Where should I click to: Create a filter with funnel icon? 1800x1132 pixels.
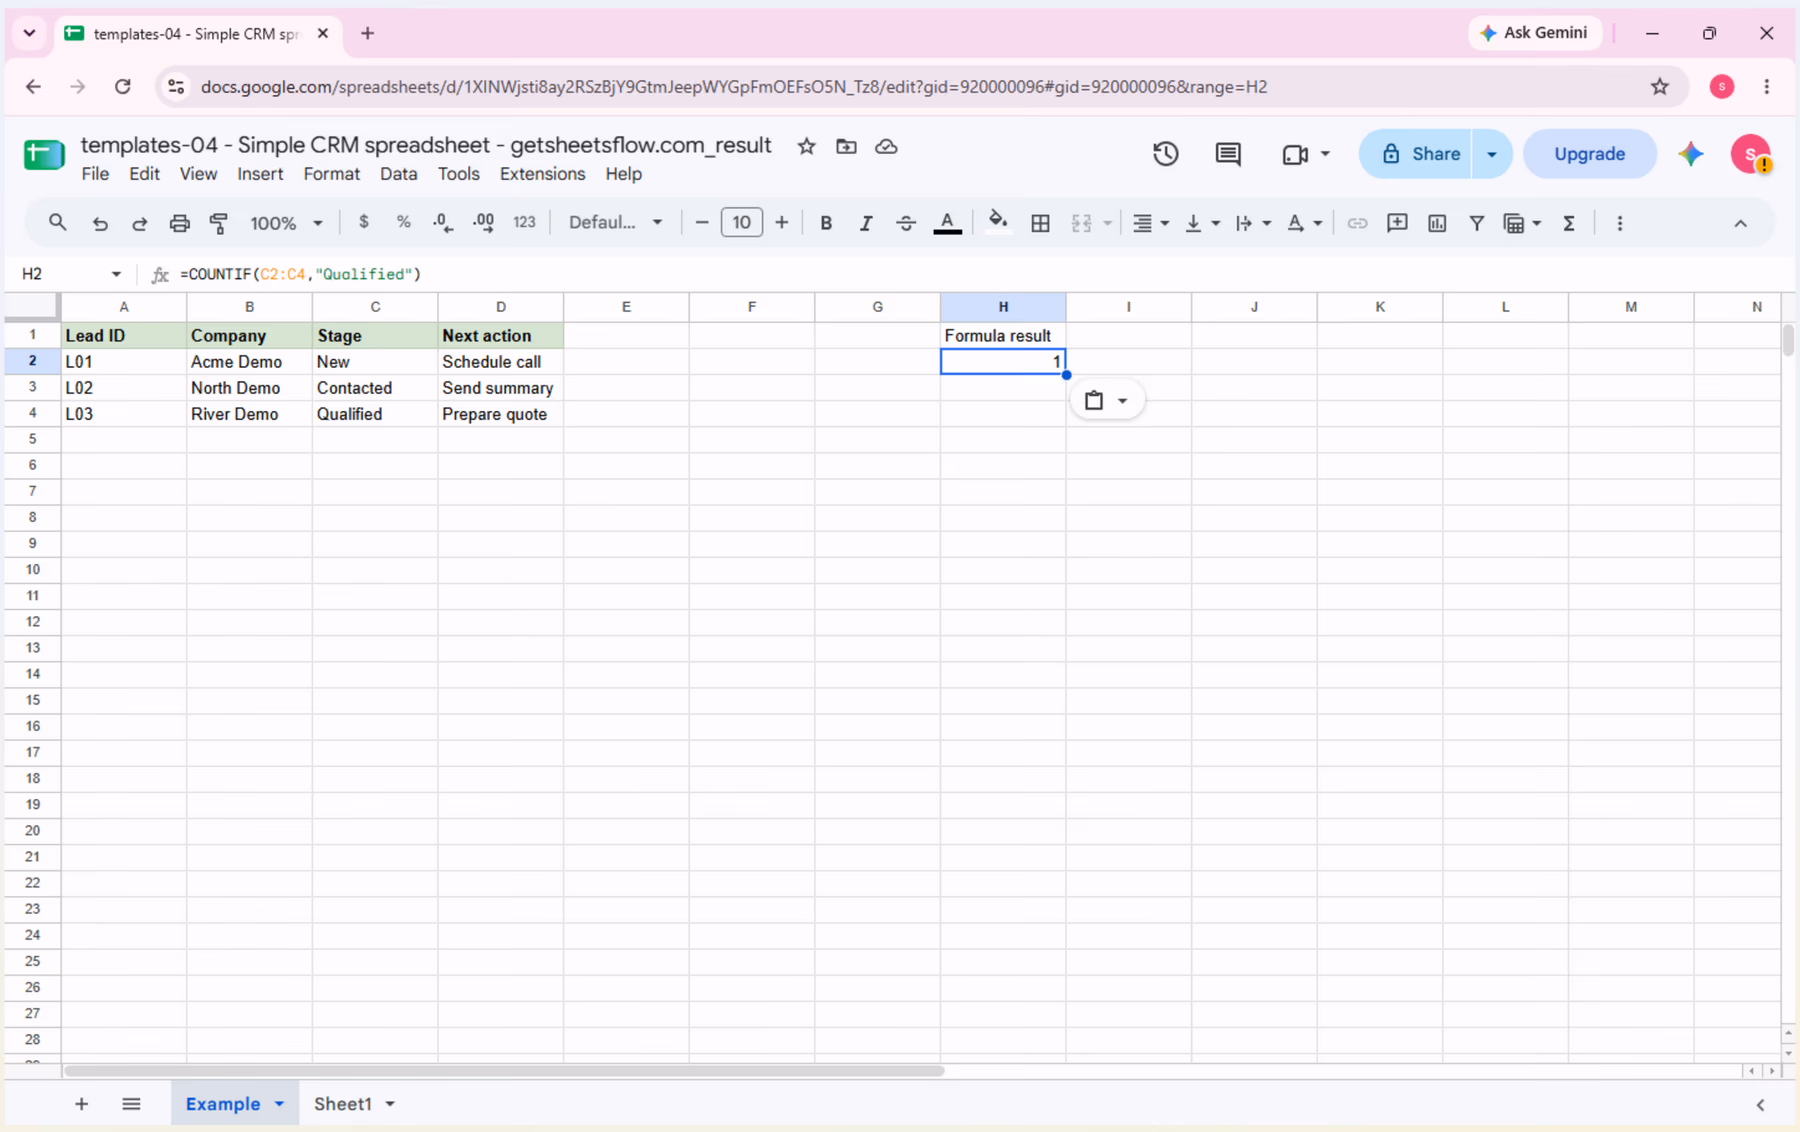click(1476, 223)
